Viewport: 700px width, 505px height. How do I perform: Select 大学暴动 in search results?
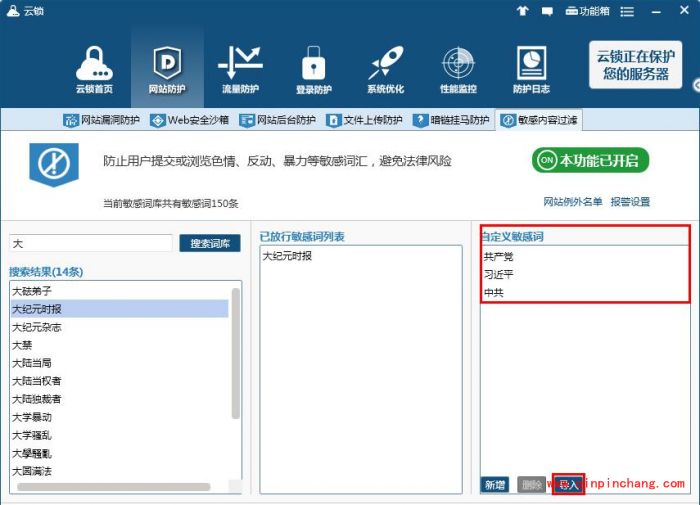coord(119,417)
